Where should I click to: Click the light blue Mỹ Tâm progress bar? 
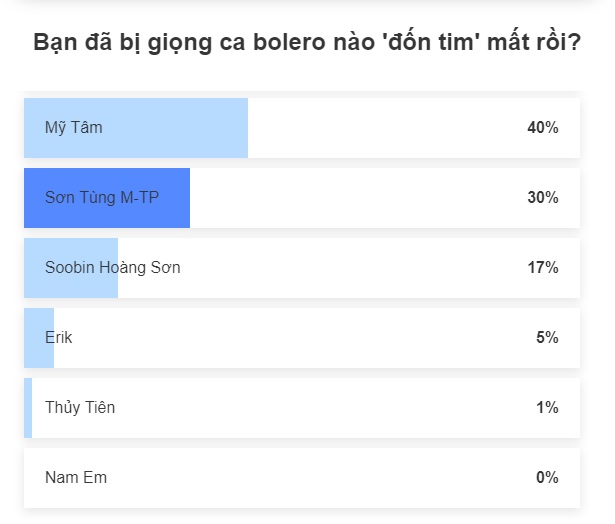point(180,128)
